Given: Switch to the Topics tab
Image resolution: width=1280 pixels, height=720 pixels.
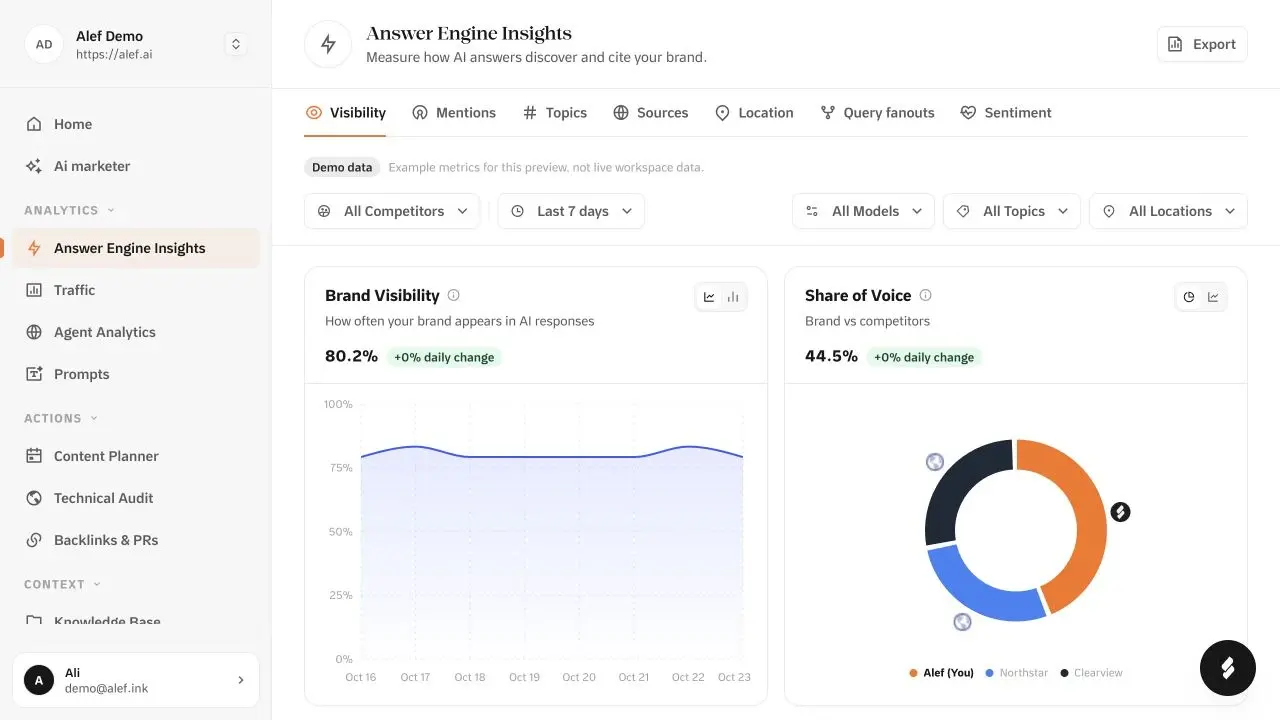Looking at the screenshot, I should [x=555, y=113].
